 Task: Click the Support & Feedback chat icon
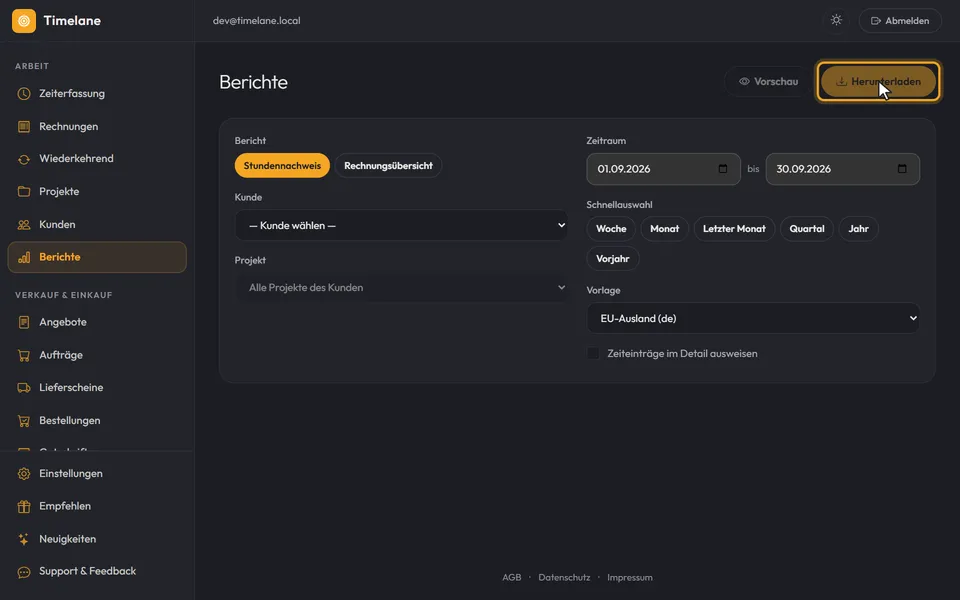(x=24, y=572)
